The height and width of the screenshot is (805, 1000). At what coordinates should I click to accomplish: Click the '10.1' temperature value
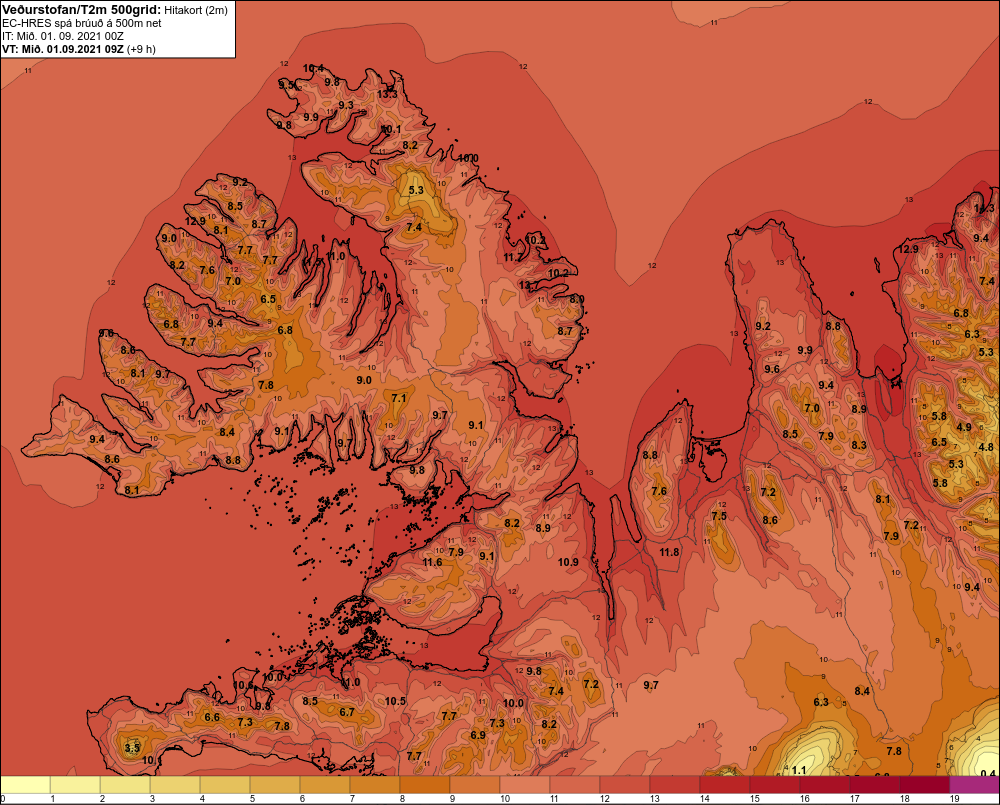pyautogui.click(x=391, y=129)
